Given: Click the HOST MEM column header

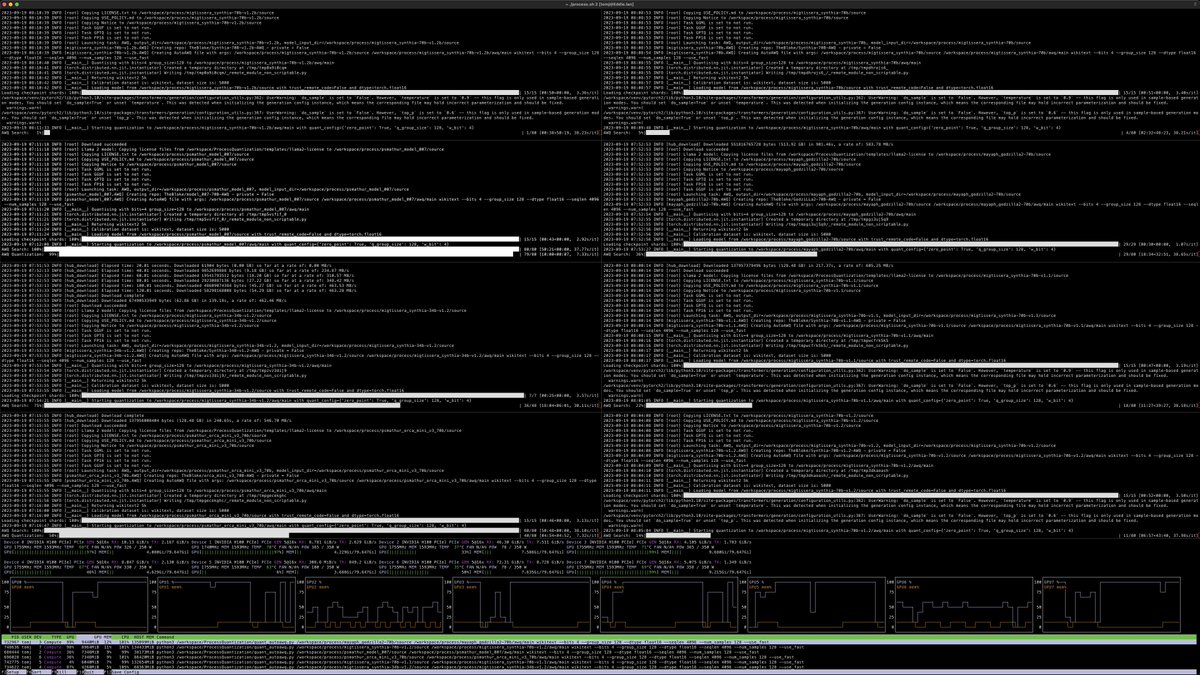Looking at the screenshot, I should [x=144, y=636].
